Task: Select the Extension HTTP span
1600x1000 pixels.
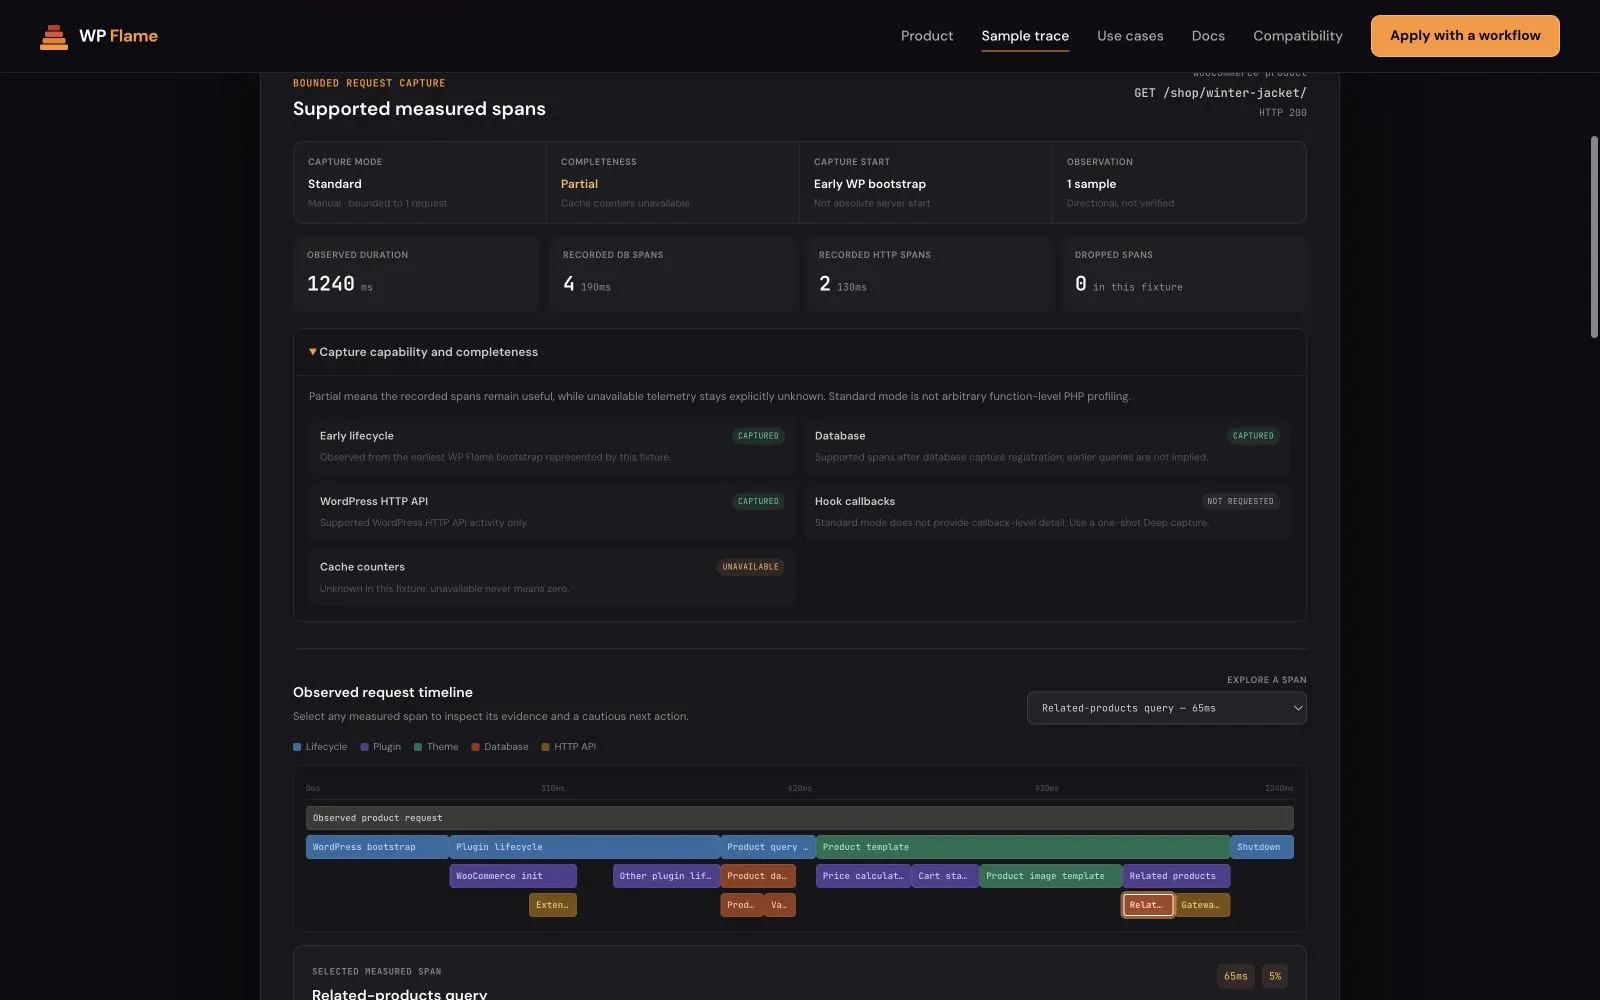Action: click(x=553, y=905)
